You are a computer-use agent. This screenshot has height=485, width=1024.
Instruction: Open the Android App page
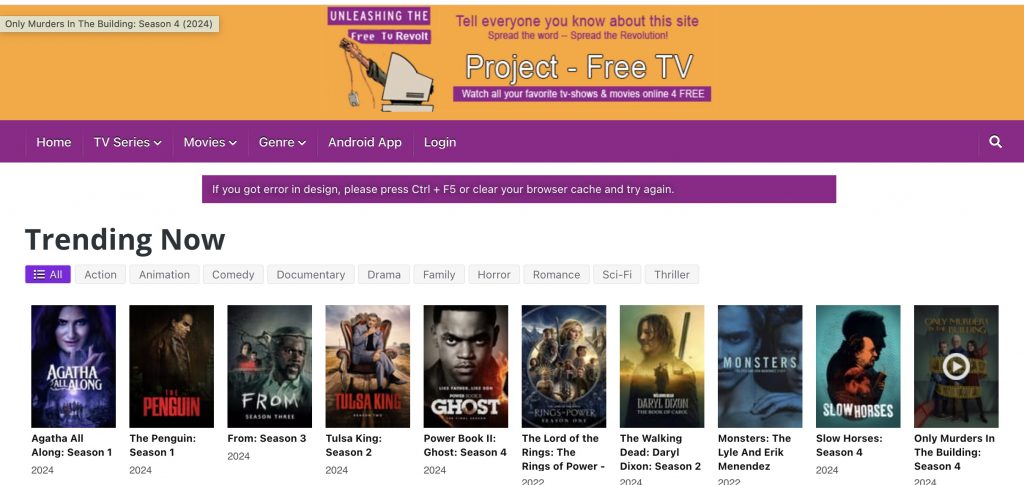(365, 142)
